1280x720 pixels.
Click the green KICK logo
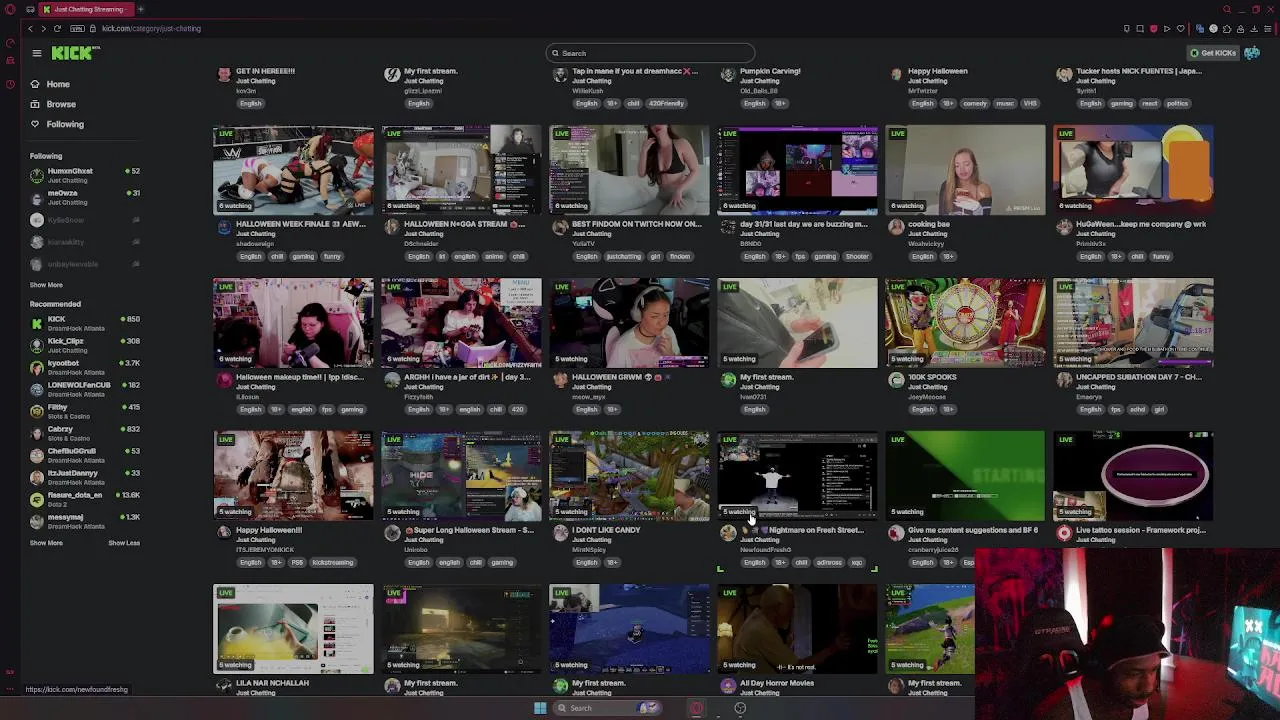coord(75,53)
